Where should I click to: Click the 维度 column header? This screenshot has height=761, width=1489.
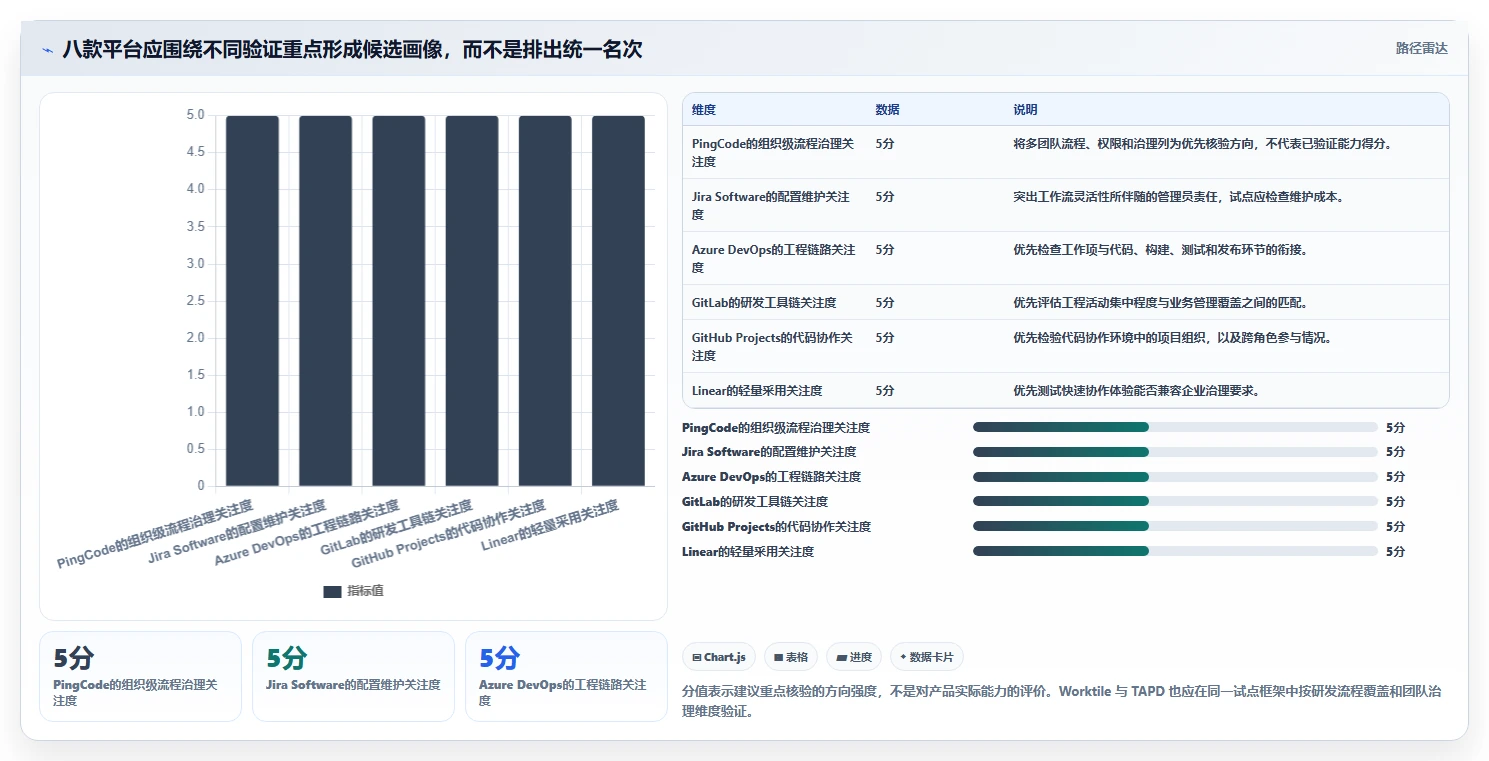pos(704,110)
